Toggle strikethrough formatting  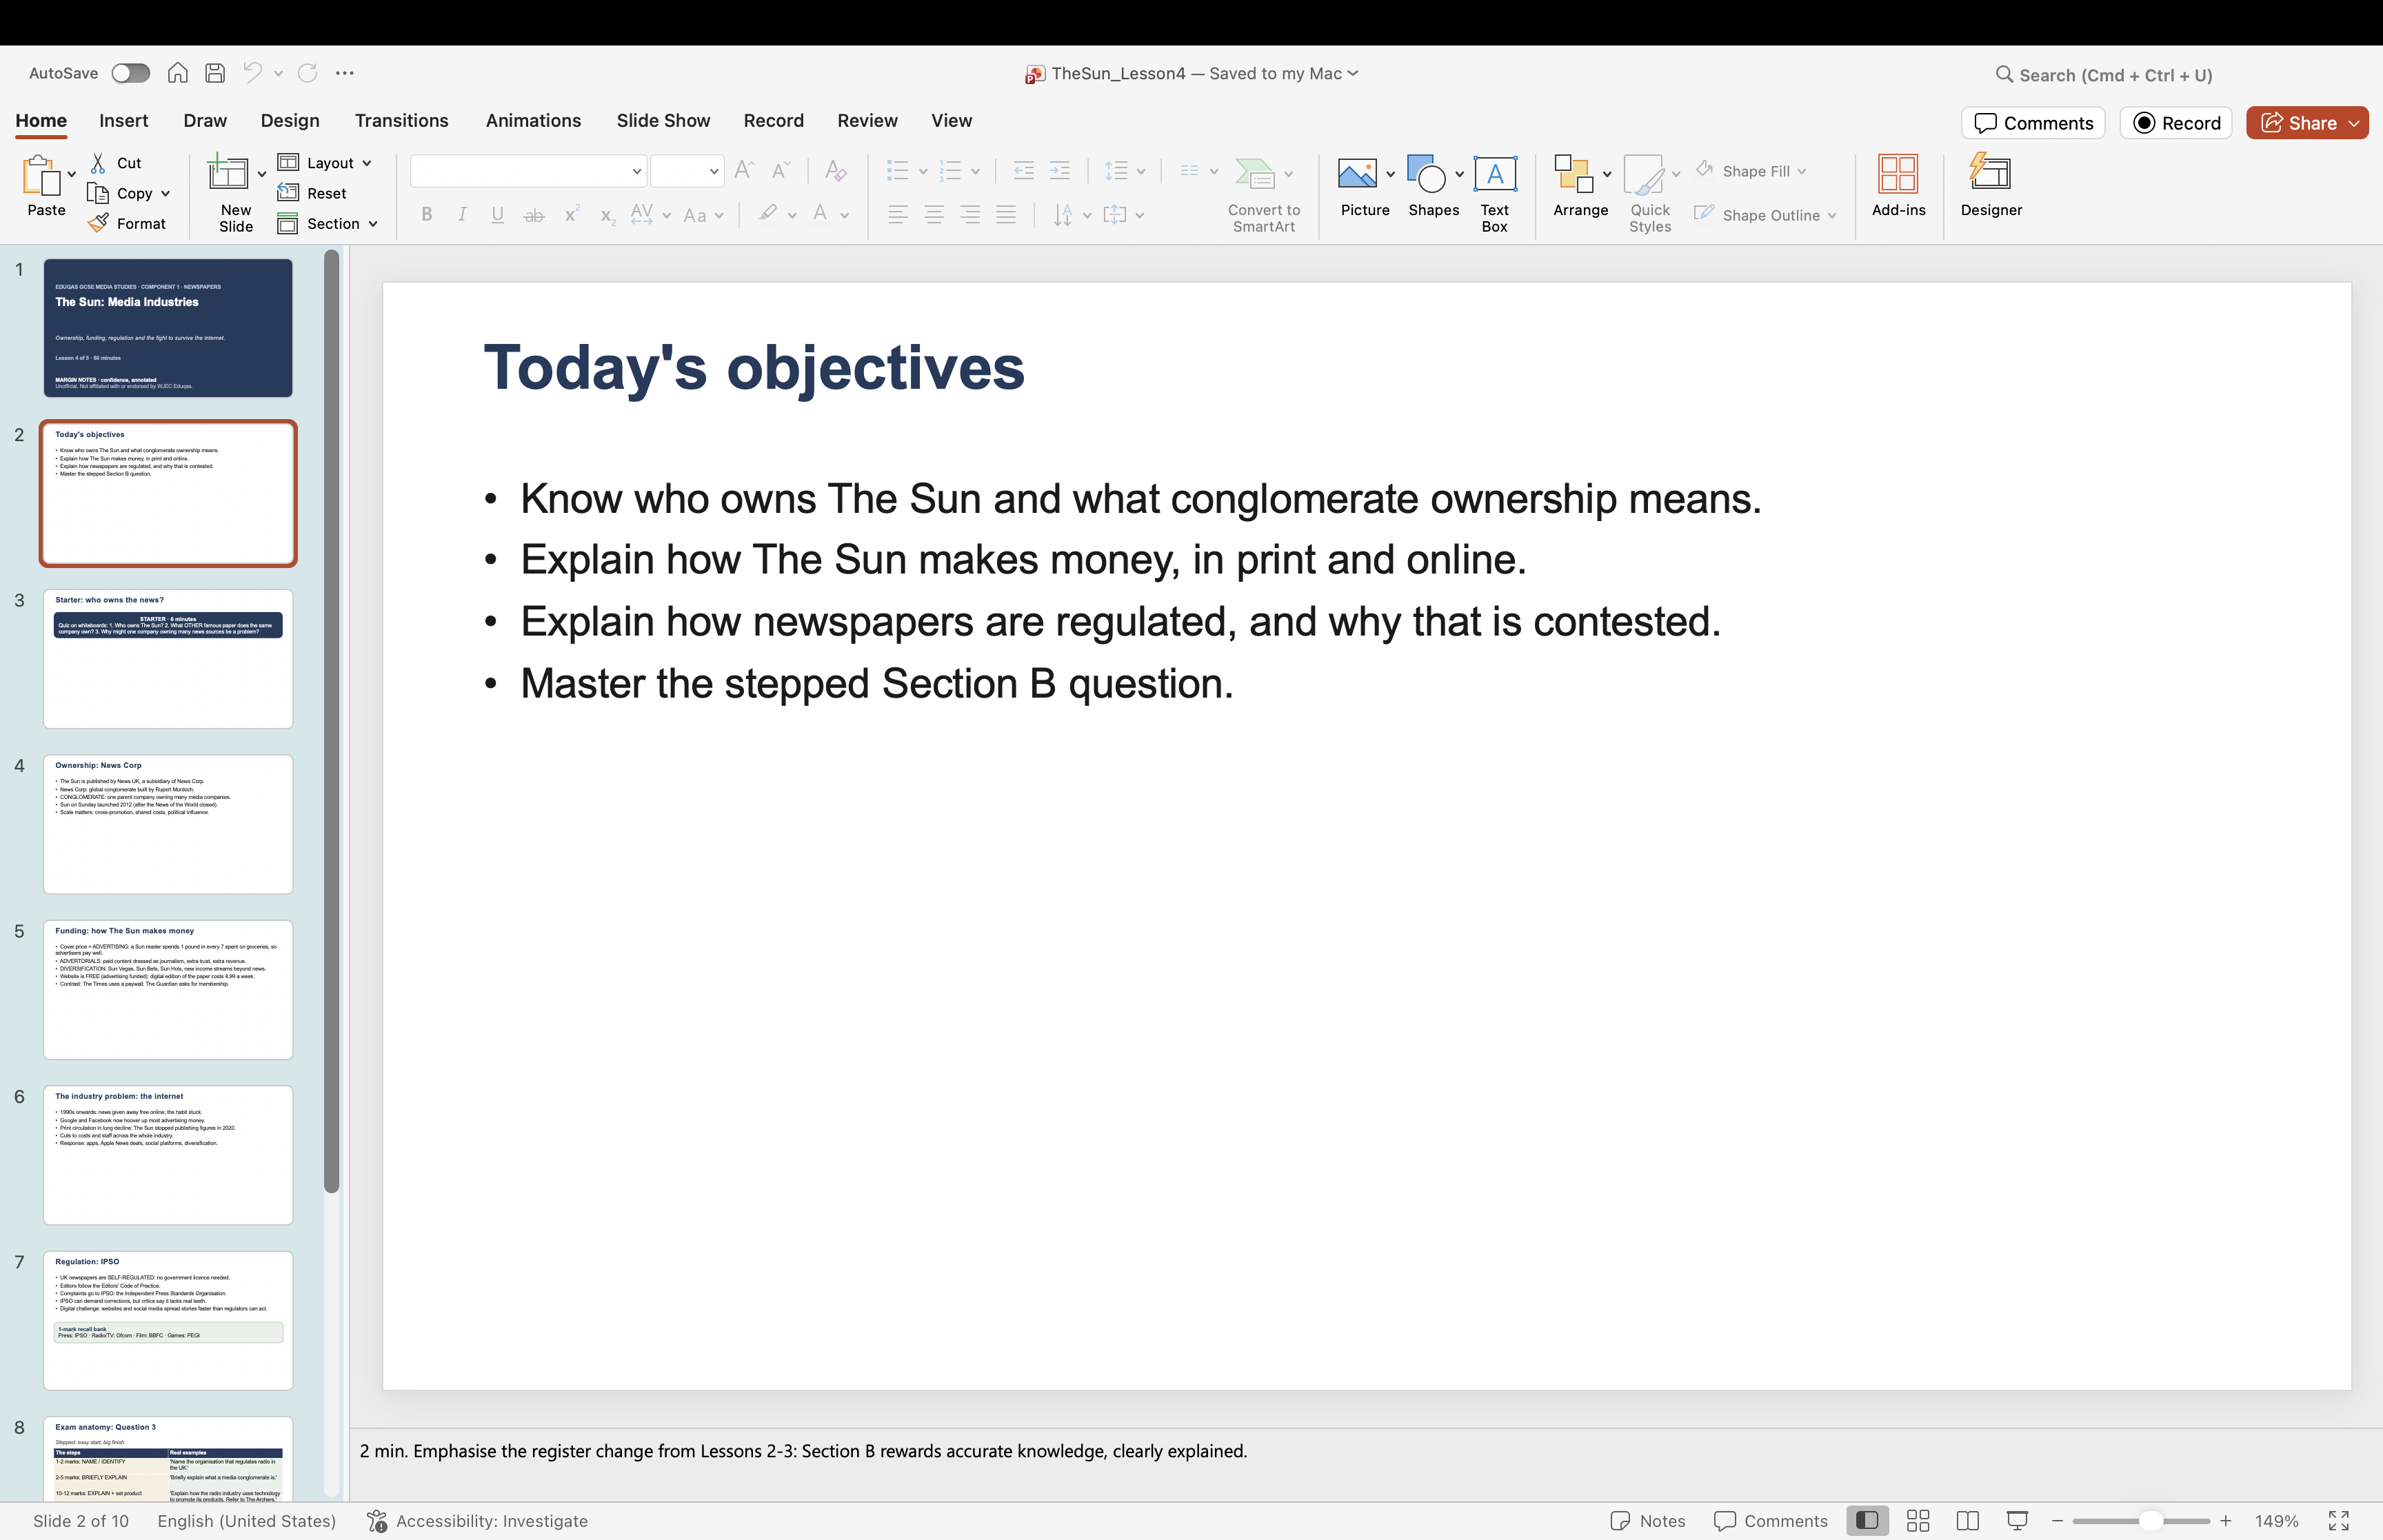coord(535,215)
